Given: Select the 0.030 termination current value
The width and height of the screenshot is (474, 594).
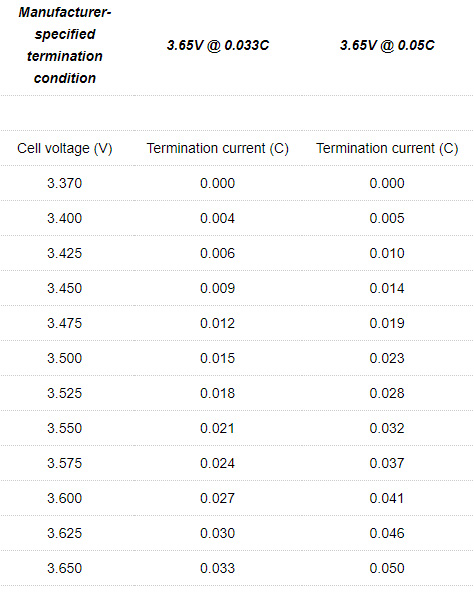Looking at the screenshot, I should click(217, 533).
